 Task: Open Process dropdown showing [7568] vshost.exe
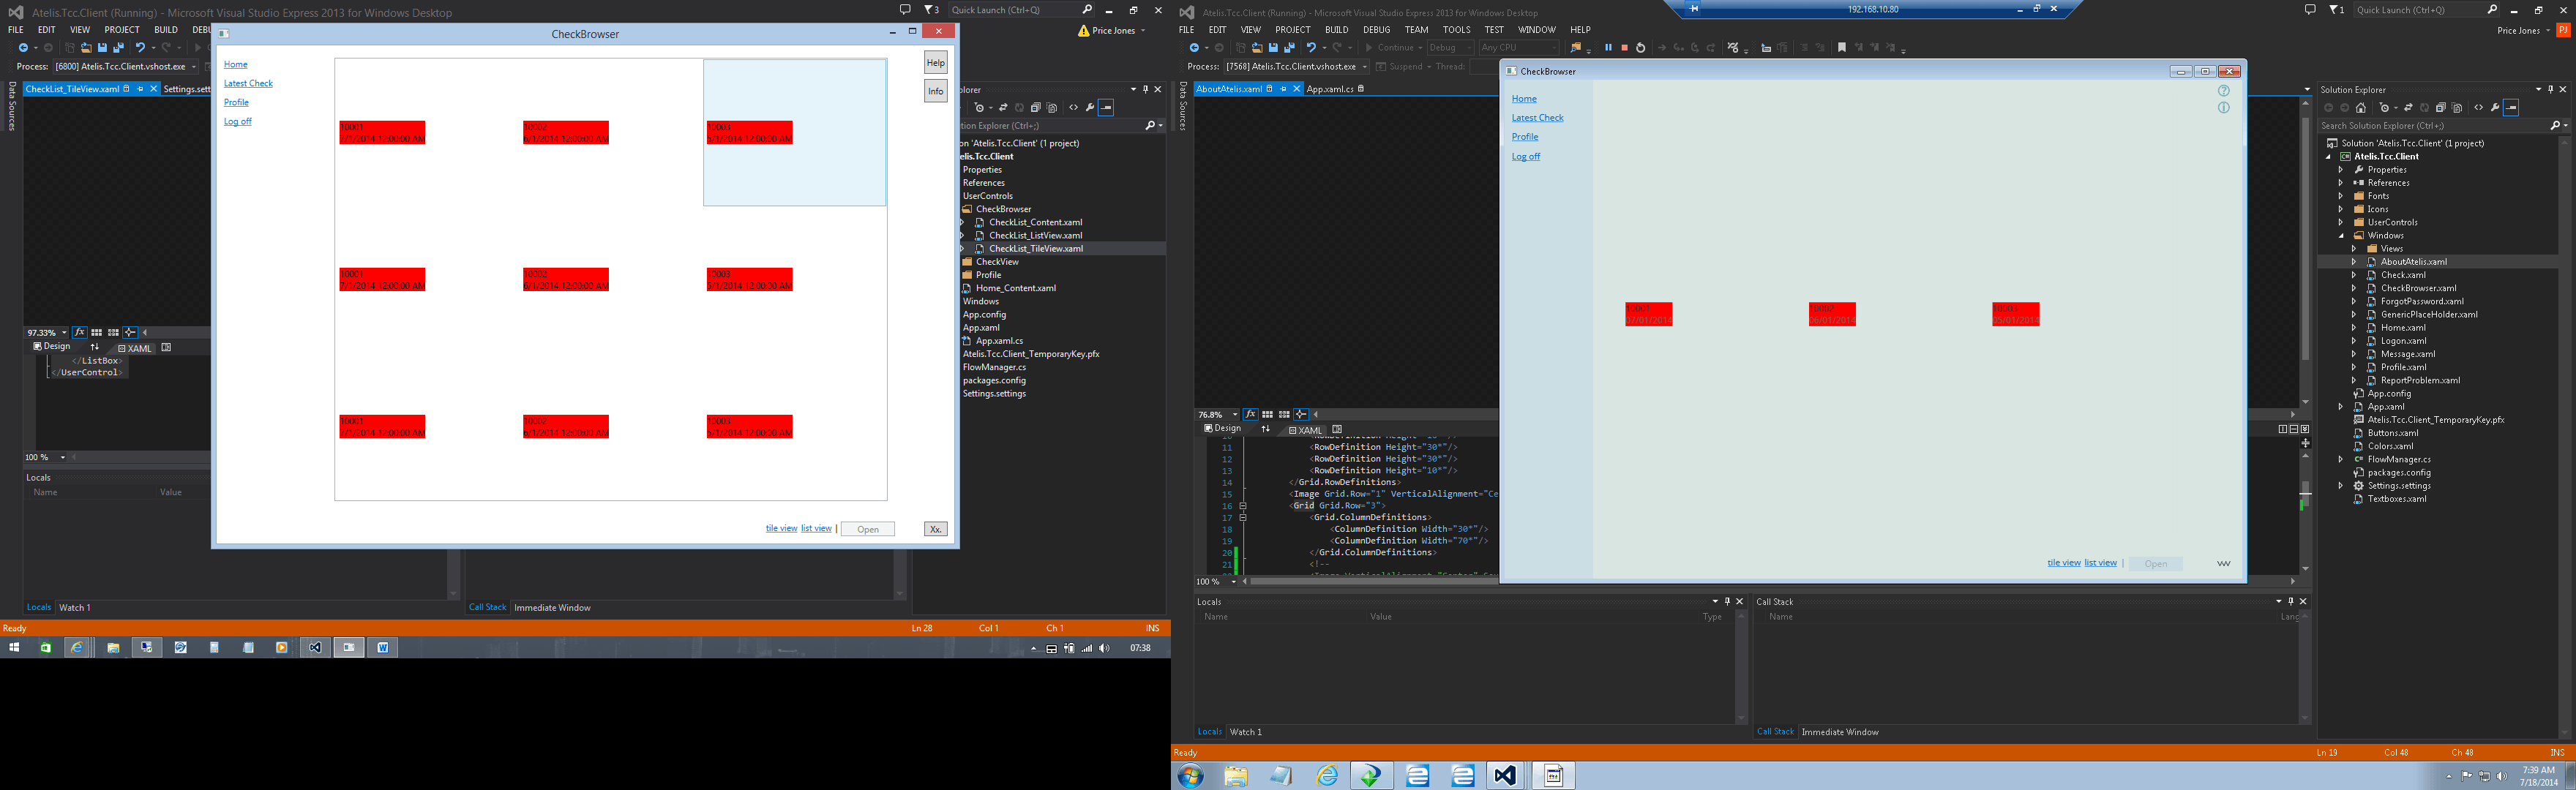[x=1296, y=67]
